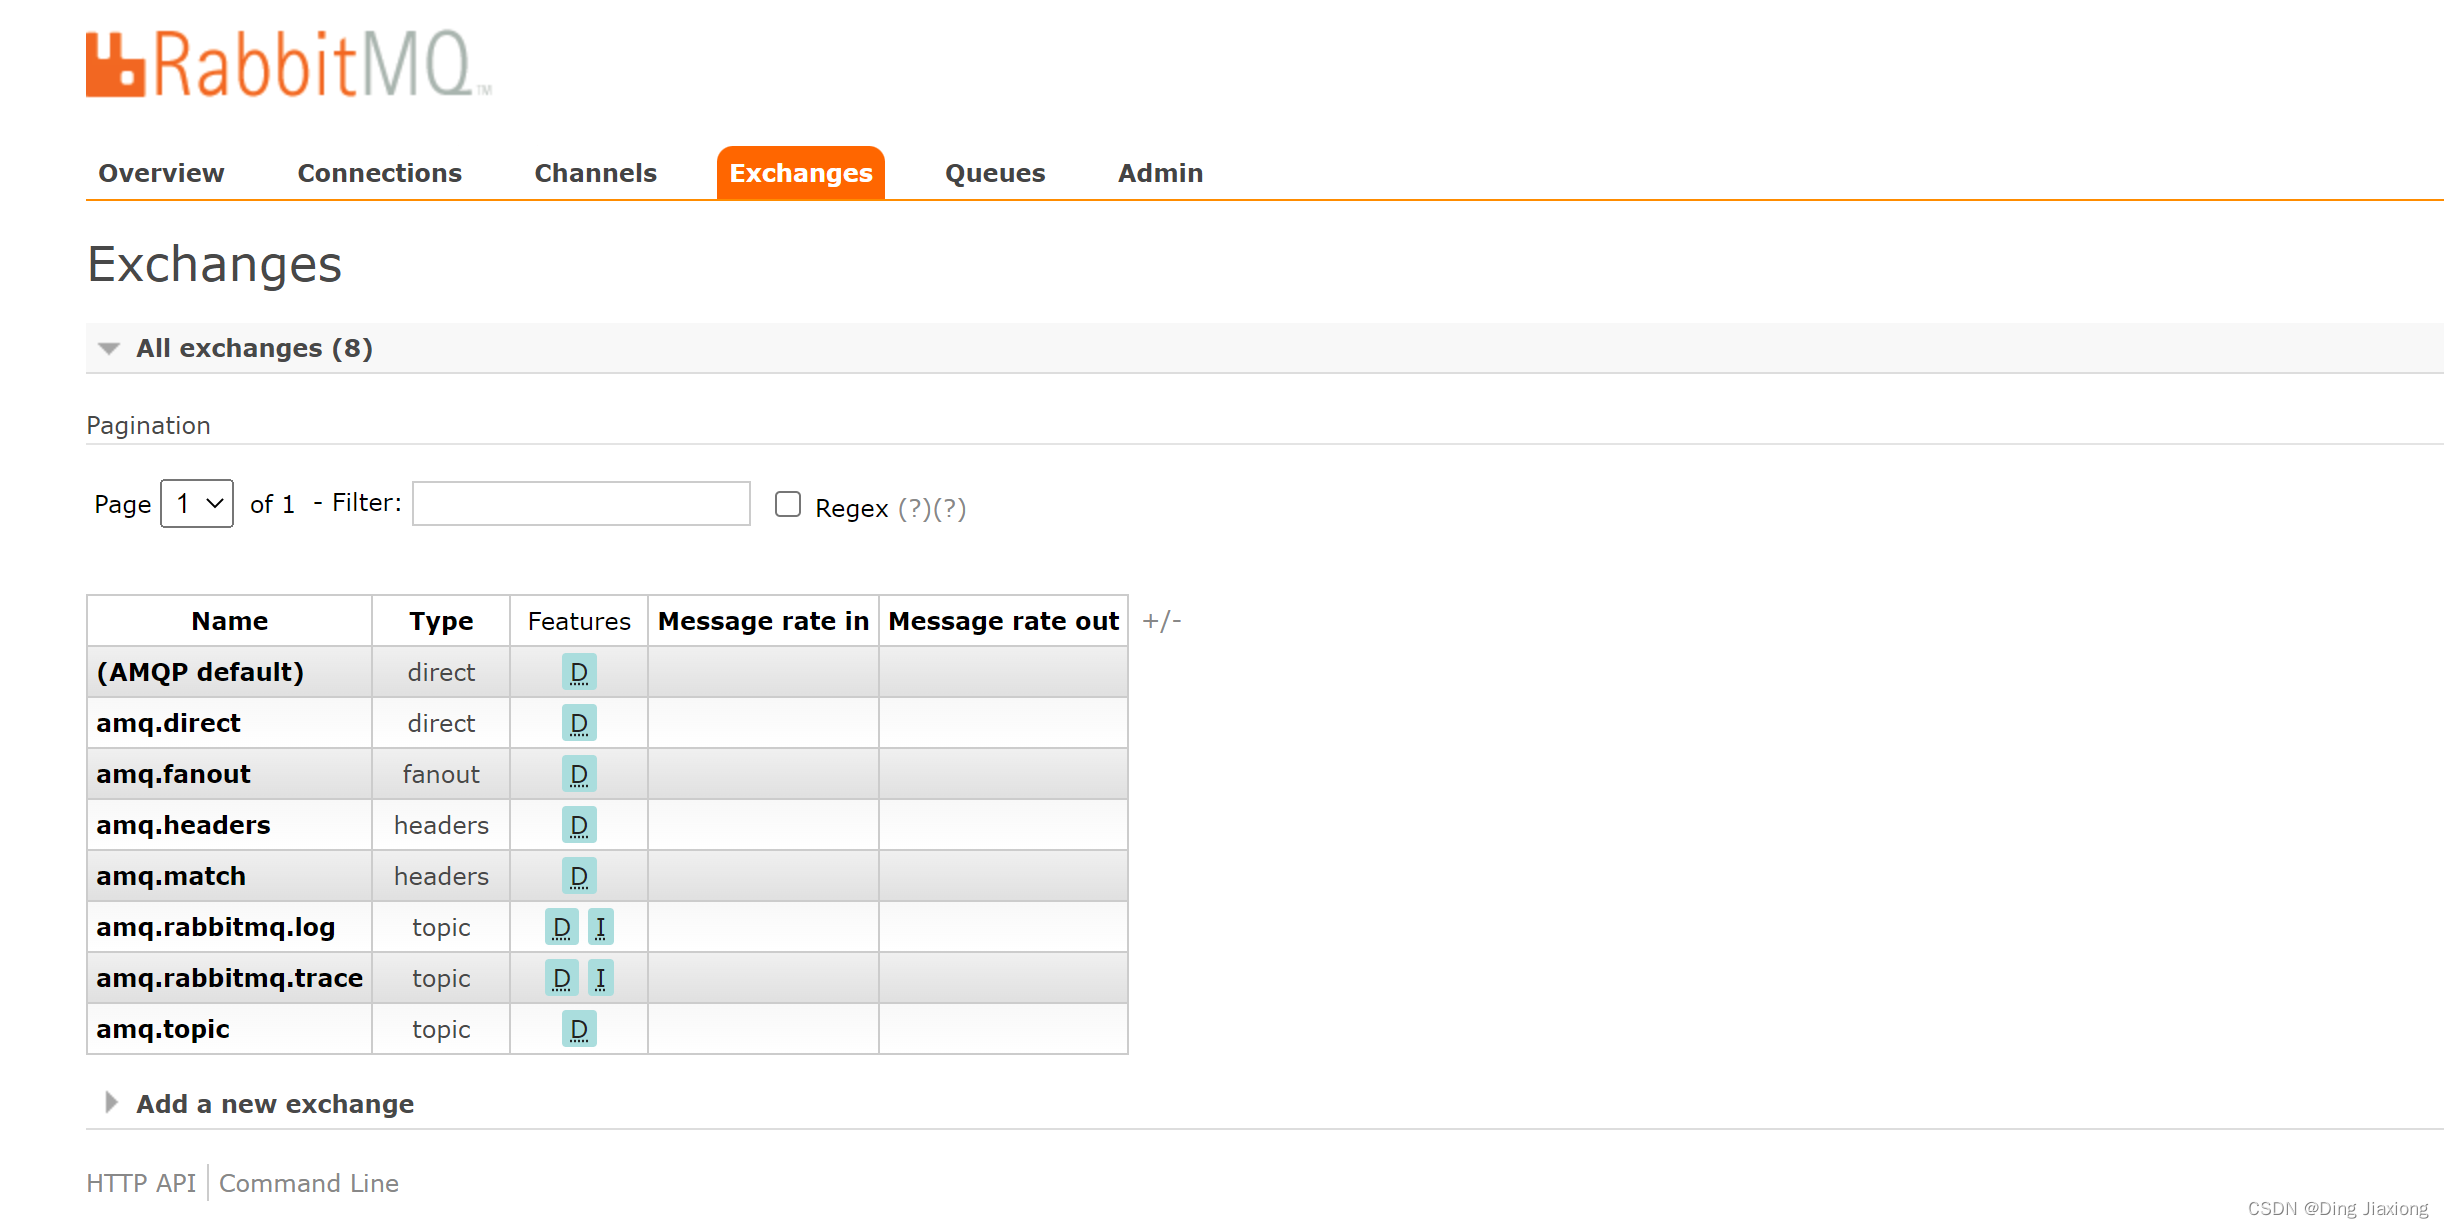
Task: Click the 'direct' type cell of amq.direct
Action: (441, 723)
